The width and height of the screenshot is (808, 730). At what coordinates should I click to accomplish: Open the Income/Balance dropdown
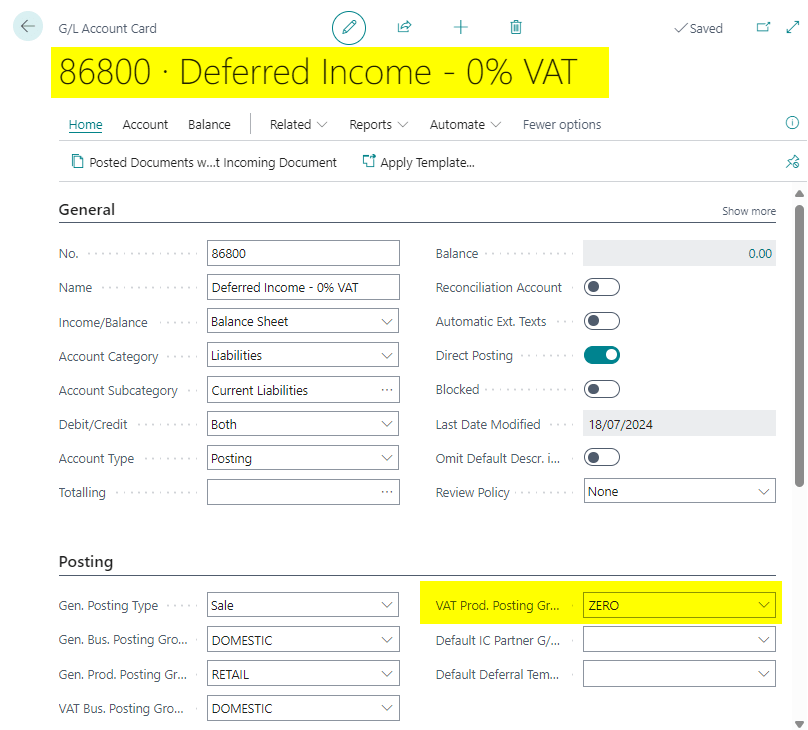click(303, 322)
